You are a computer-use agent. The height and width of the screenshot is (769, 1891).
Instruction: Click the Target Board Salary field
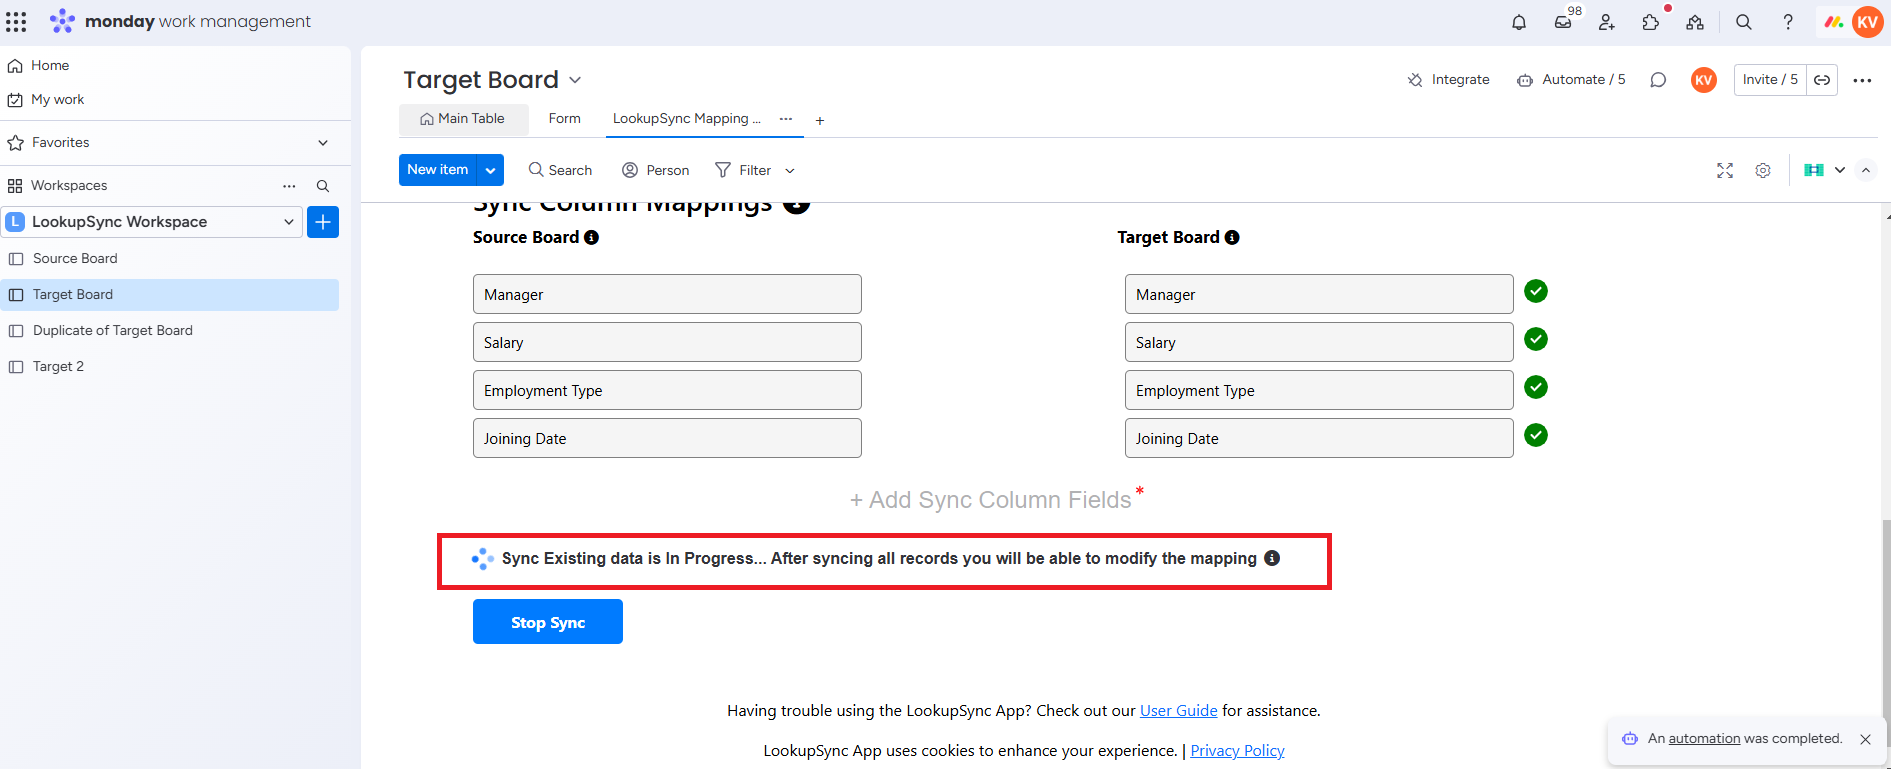coord(1319,342)
